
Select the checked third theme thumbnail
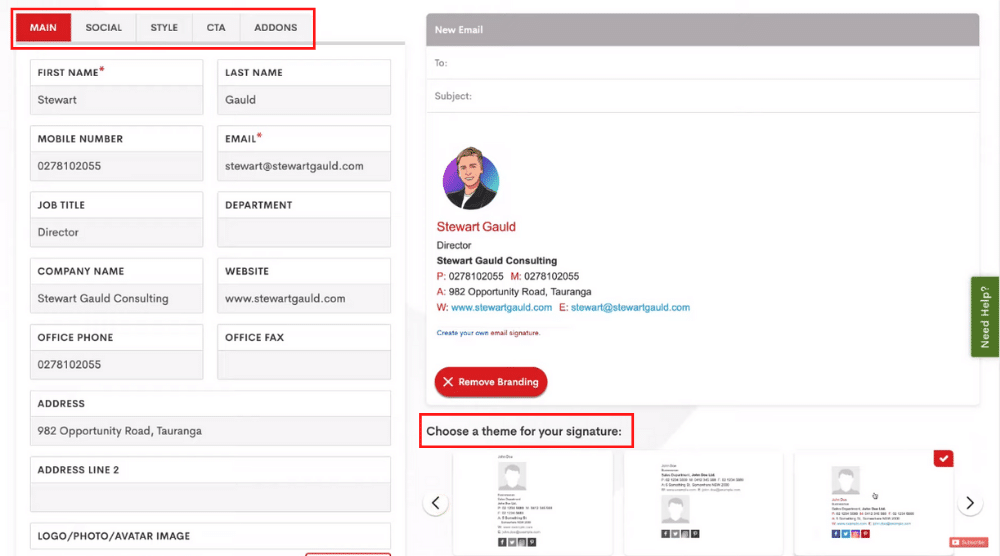874,503
